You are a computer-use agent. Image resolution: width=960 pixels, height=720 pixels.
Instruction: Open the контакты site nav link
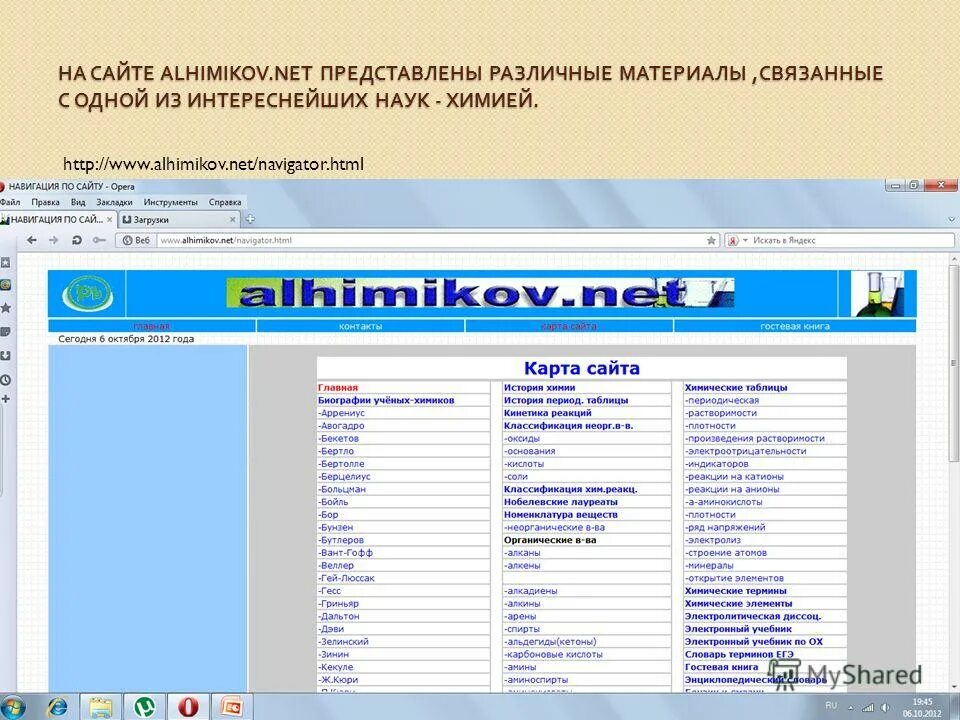pyautogui.click(x=360, y=326)
